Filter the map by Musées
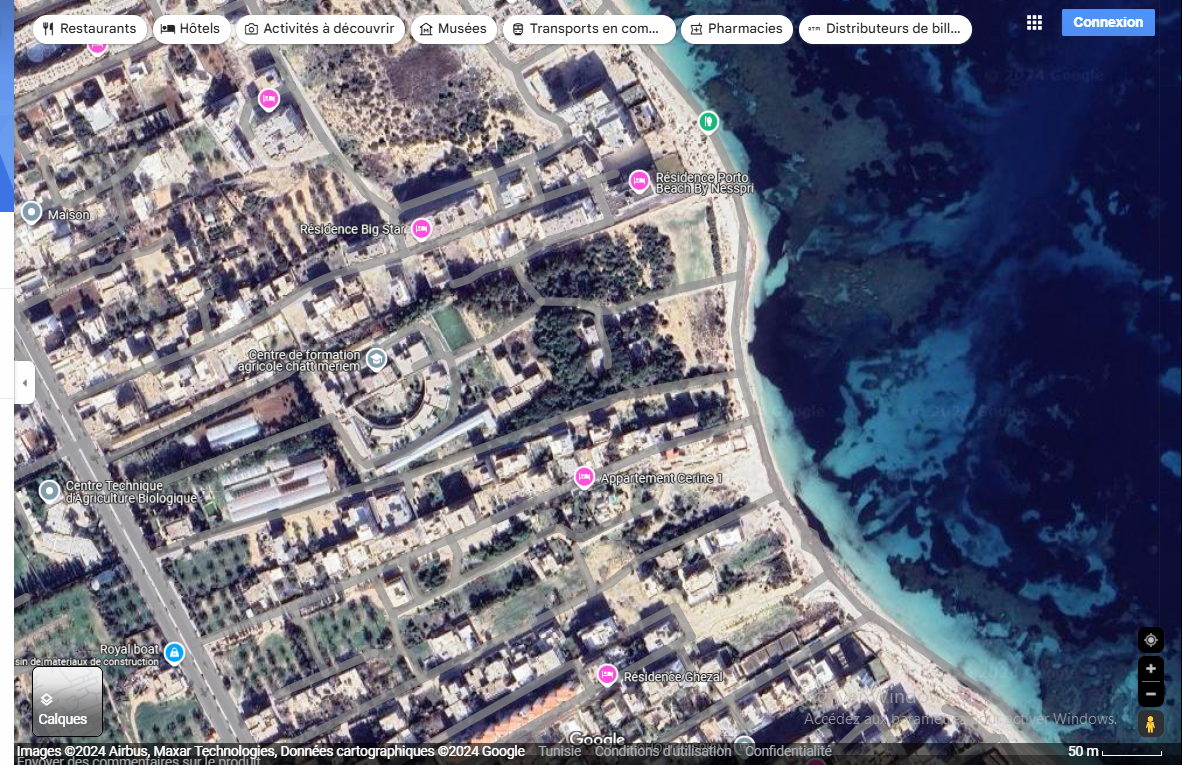Screen dimensions: 1182x765 tap(454, 29)
